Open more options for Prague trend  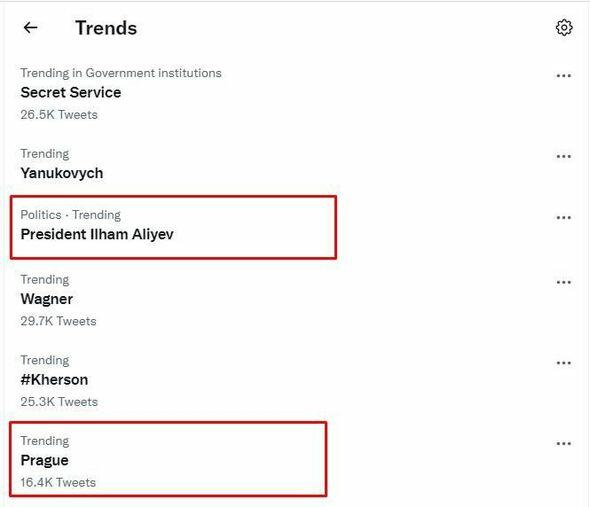[x=563, y=444]
